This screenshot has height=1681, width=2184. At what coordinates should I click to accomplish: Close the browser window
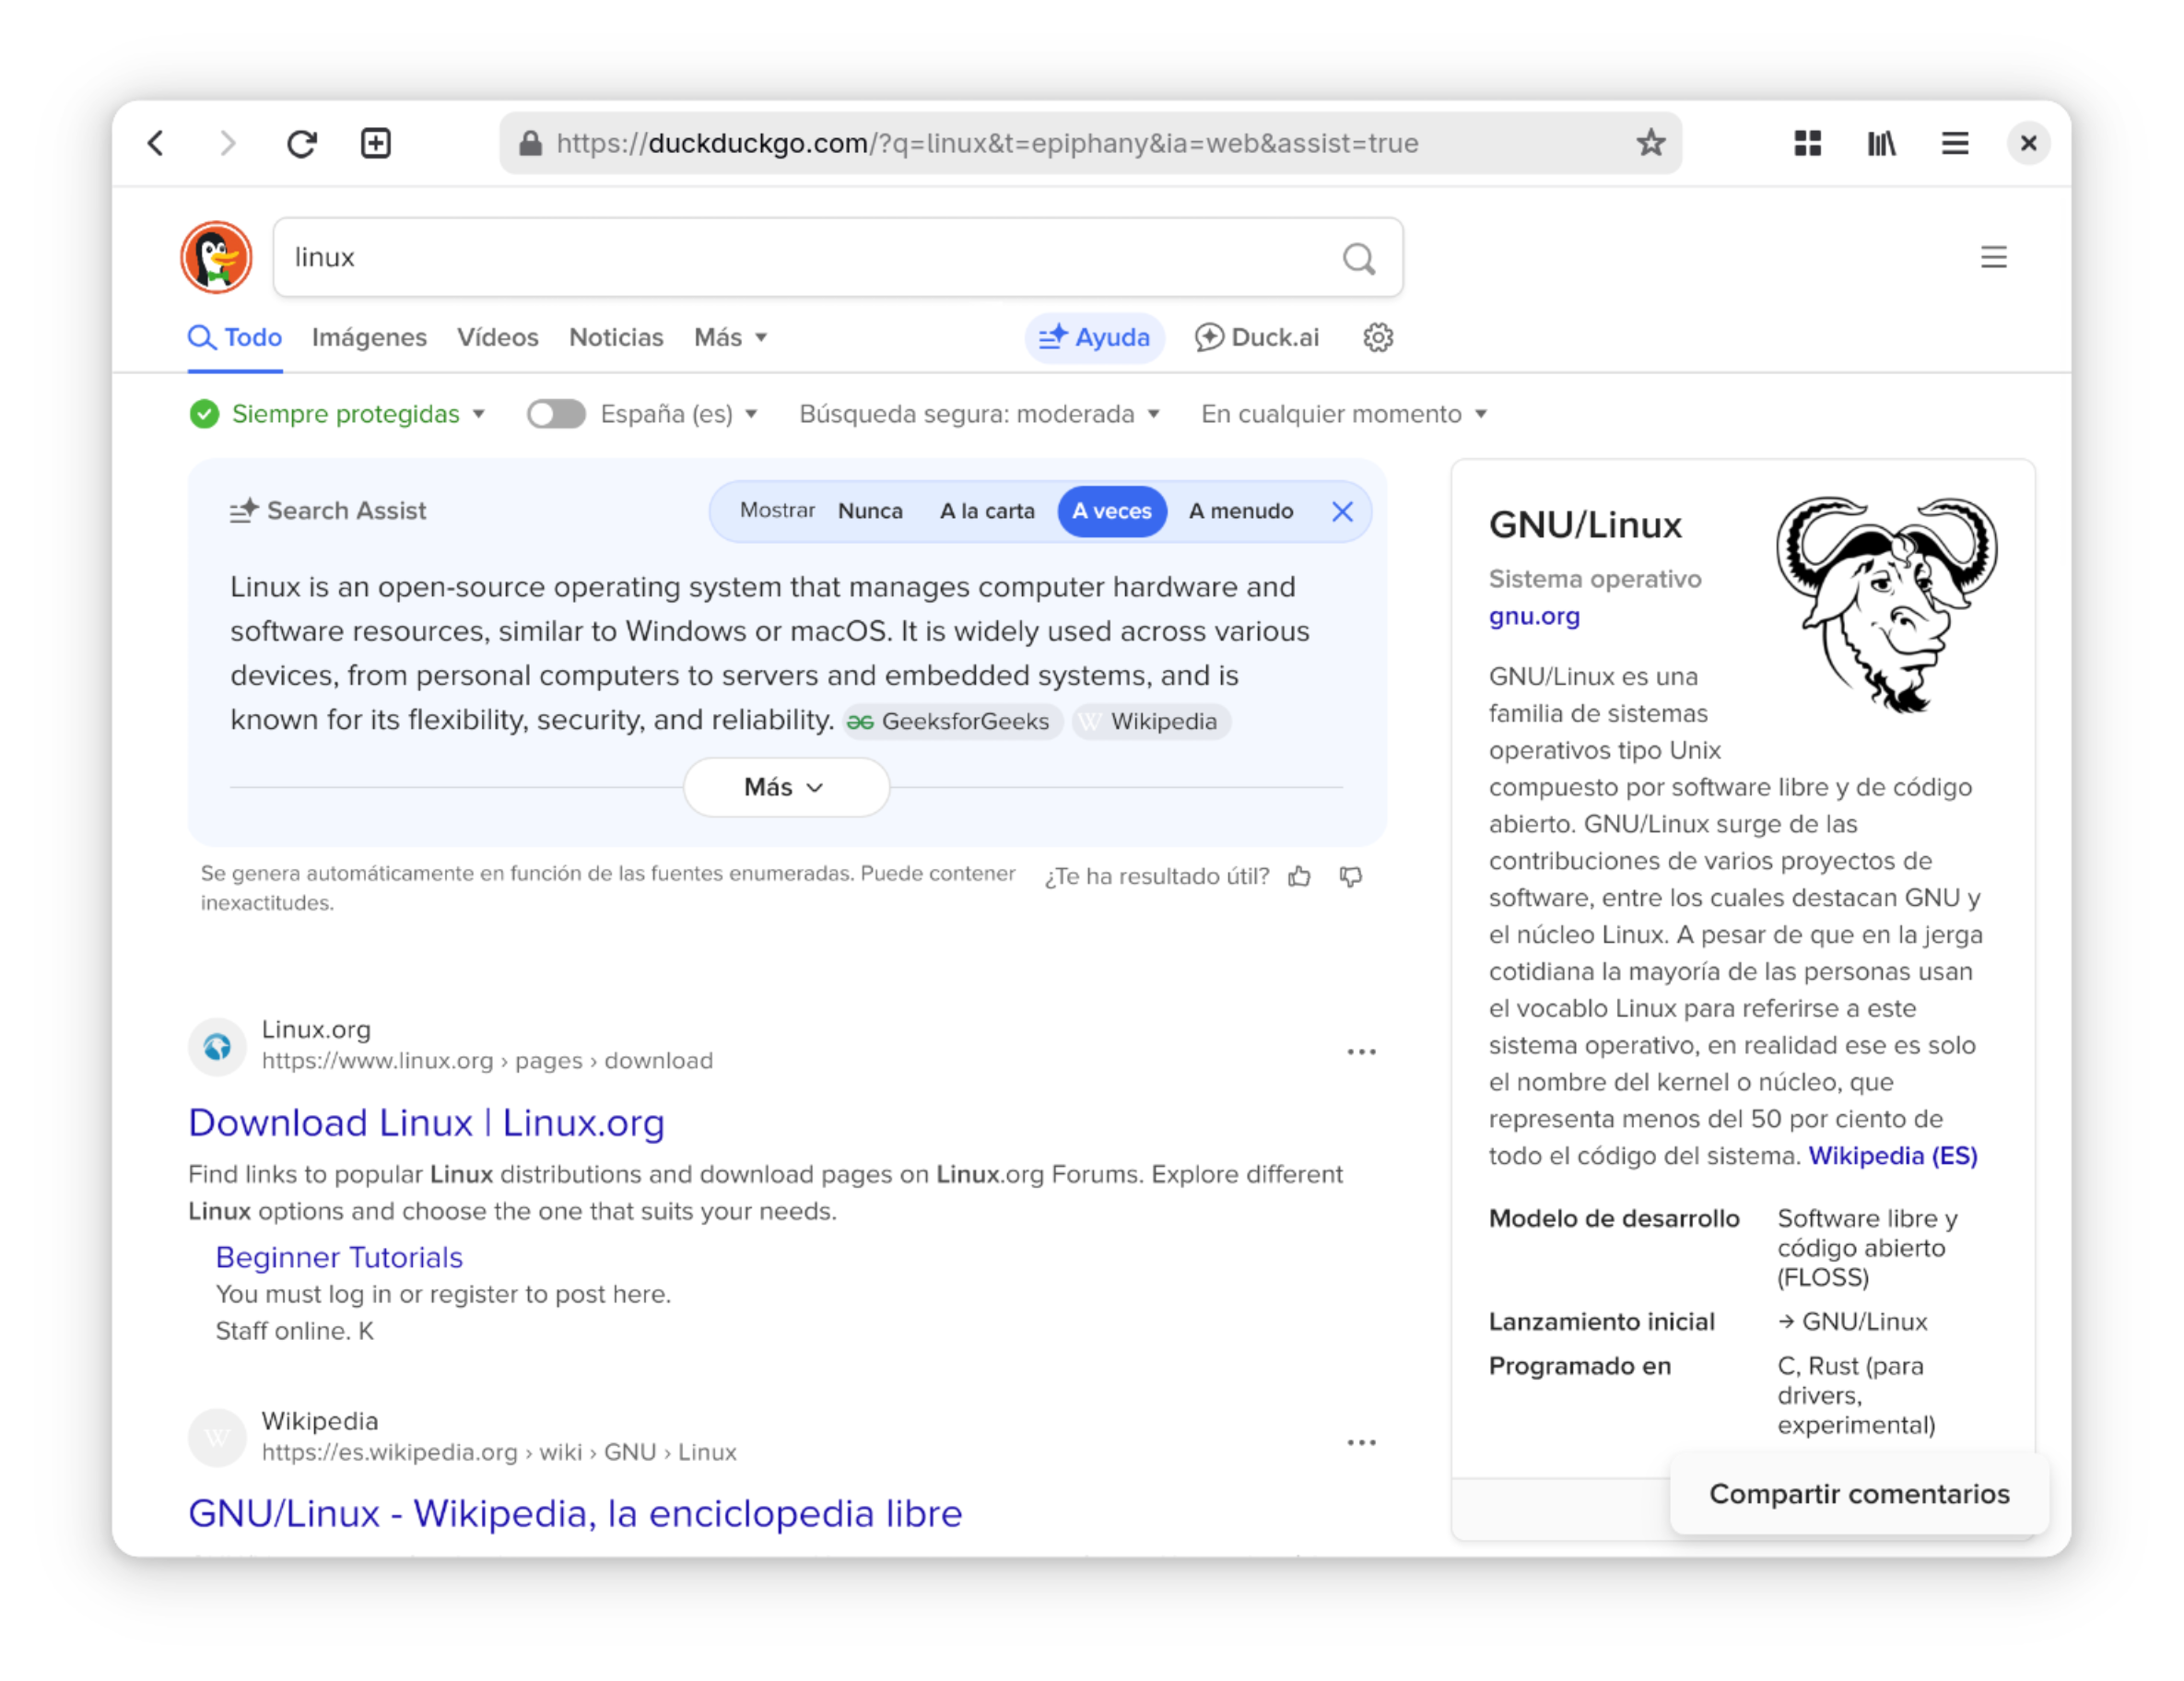2028,143
